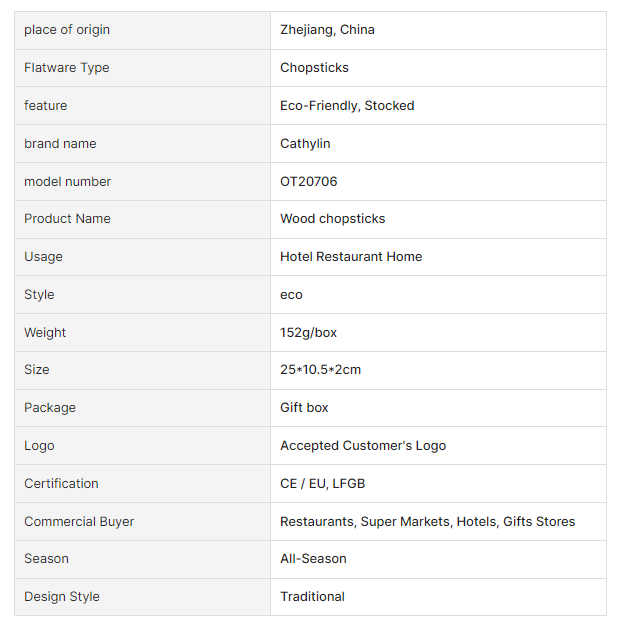623x630 pixels.
Task: Select the "All-Season" season value
Action: click(x=313, y=559)
